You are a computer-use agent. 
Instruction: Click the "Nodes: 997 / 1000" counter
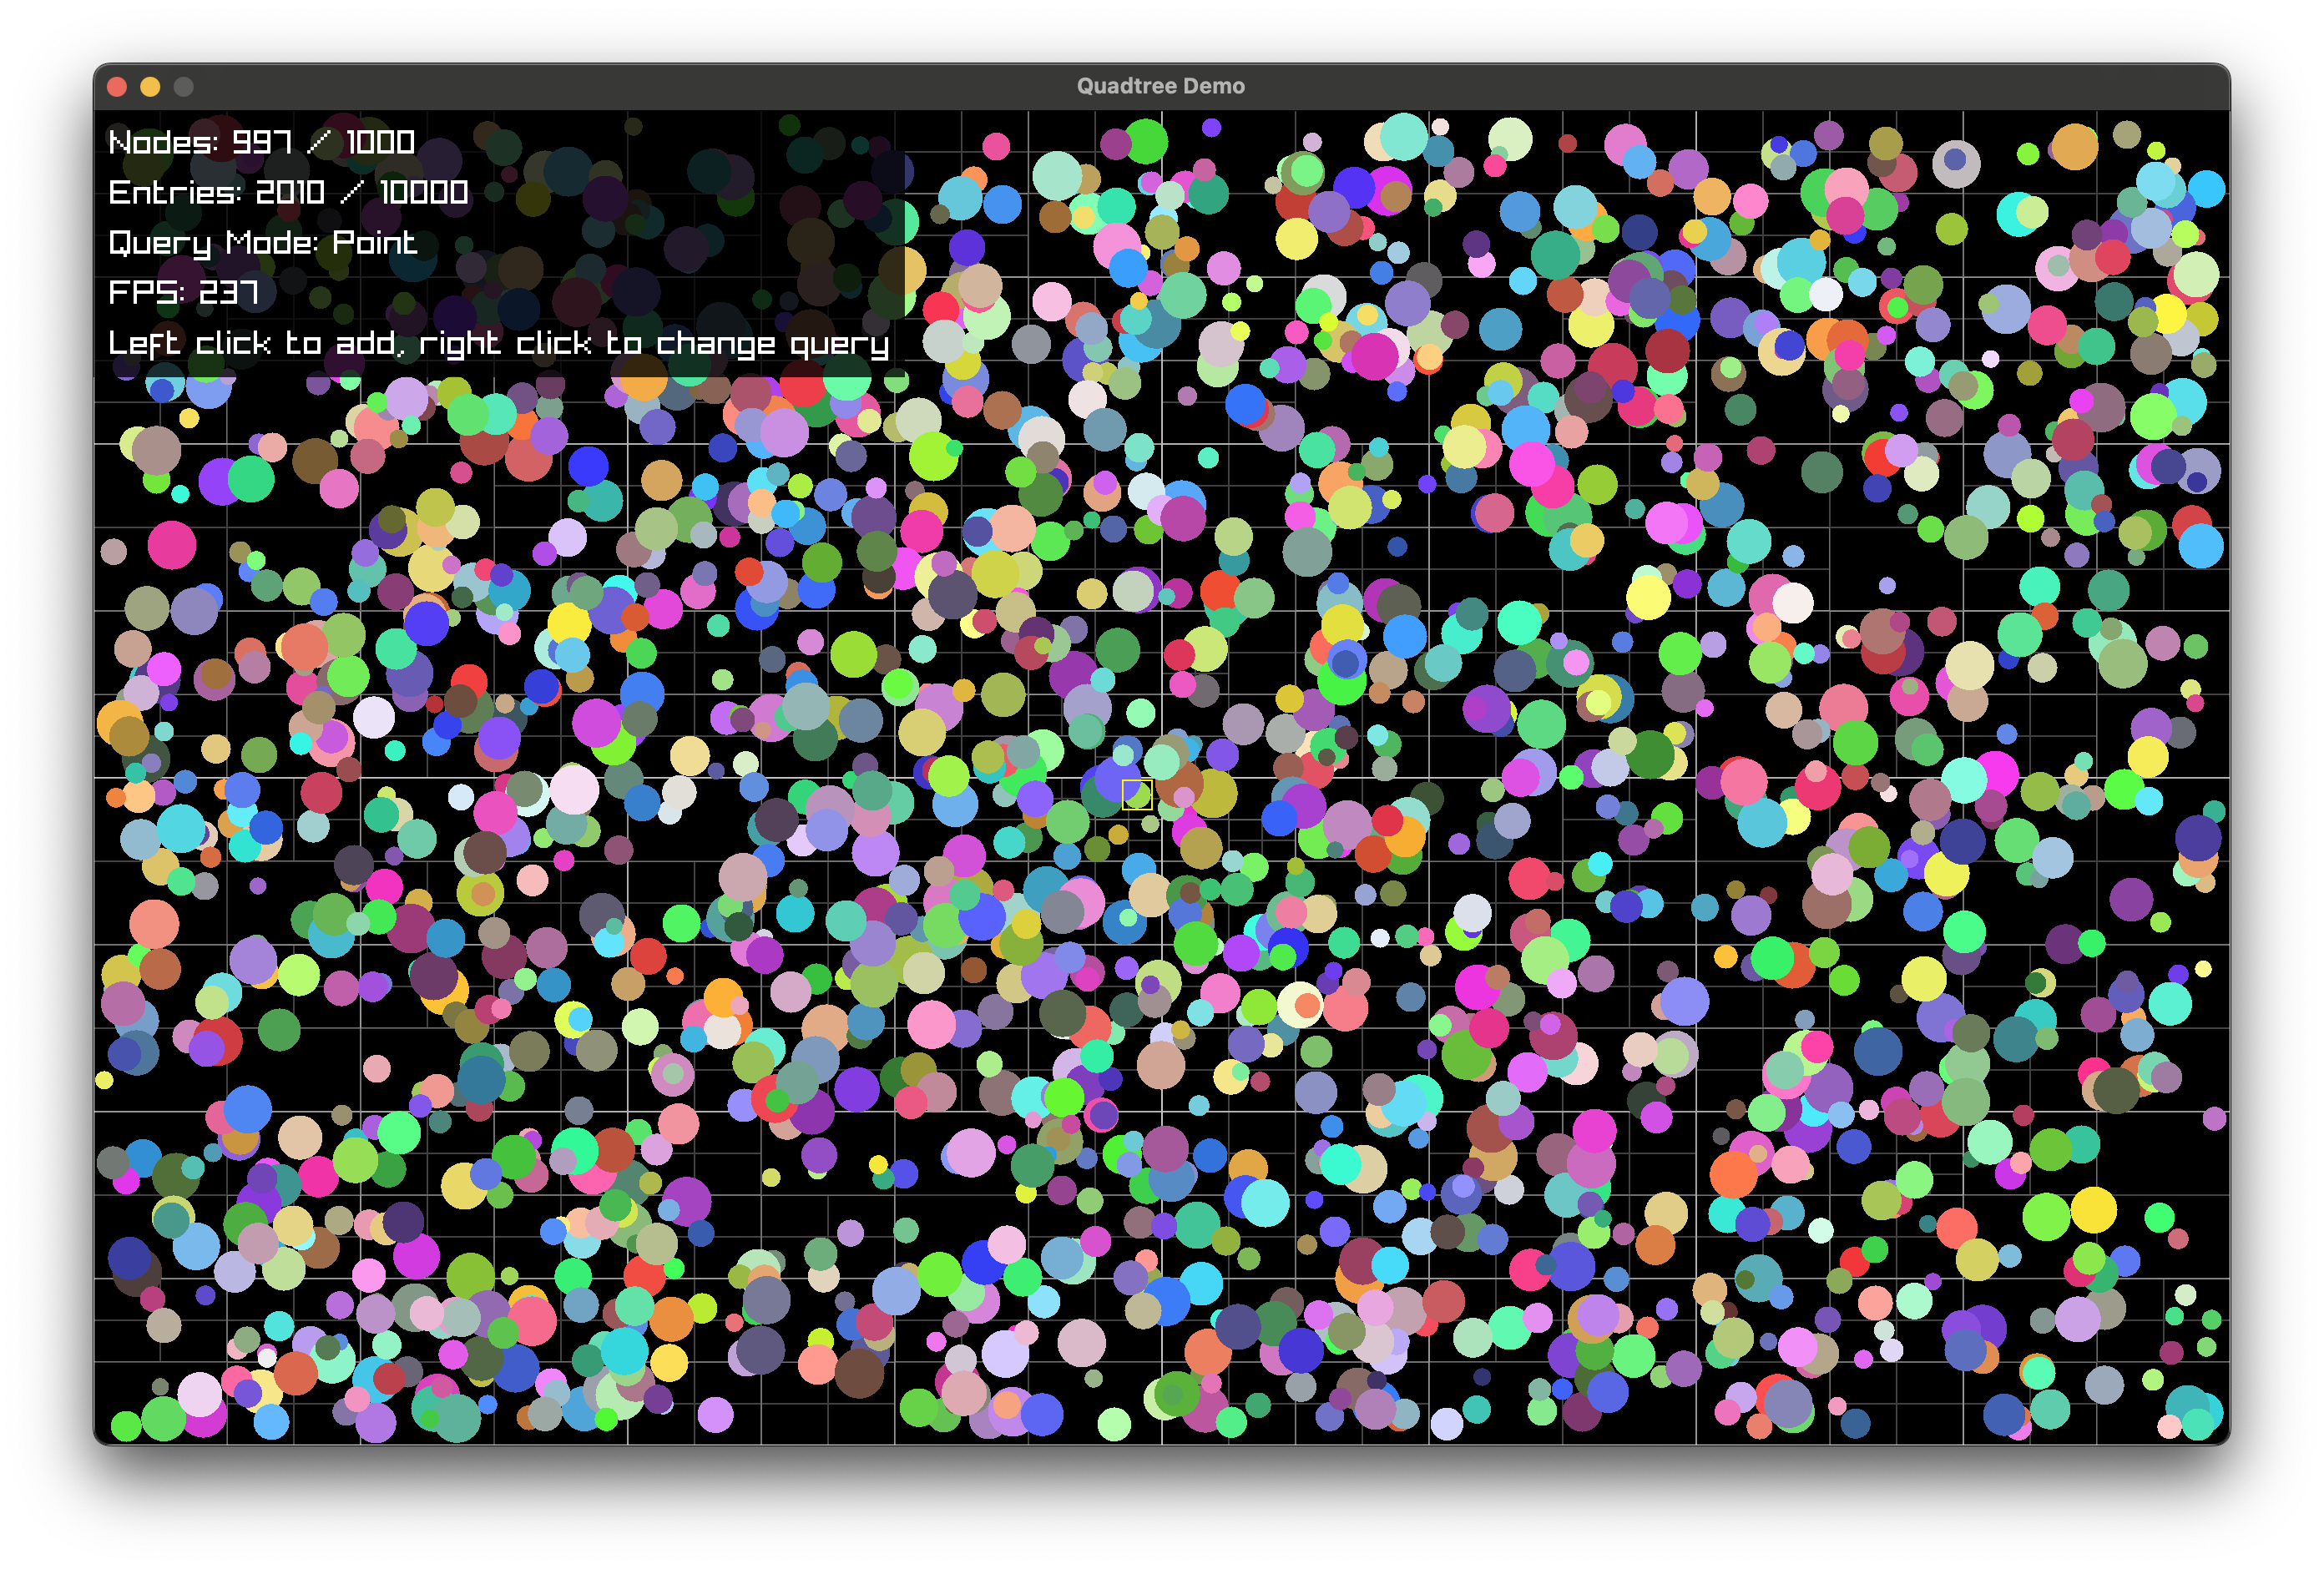(x=261, y=142)
